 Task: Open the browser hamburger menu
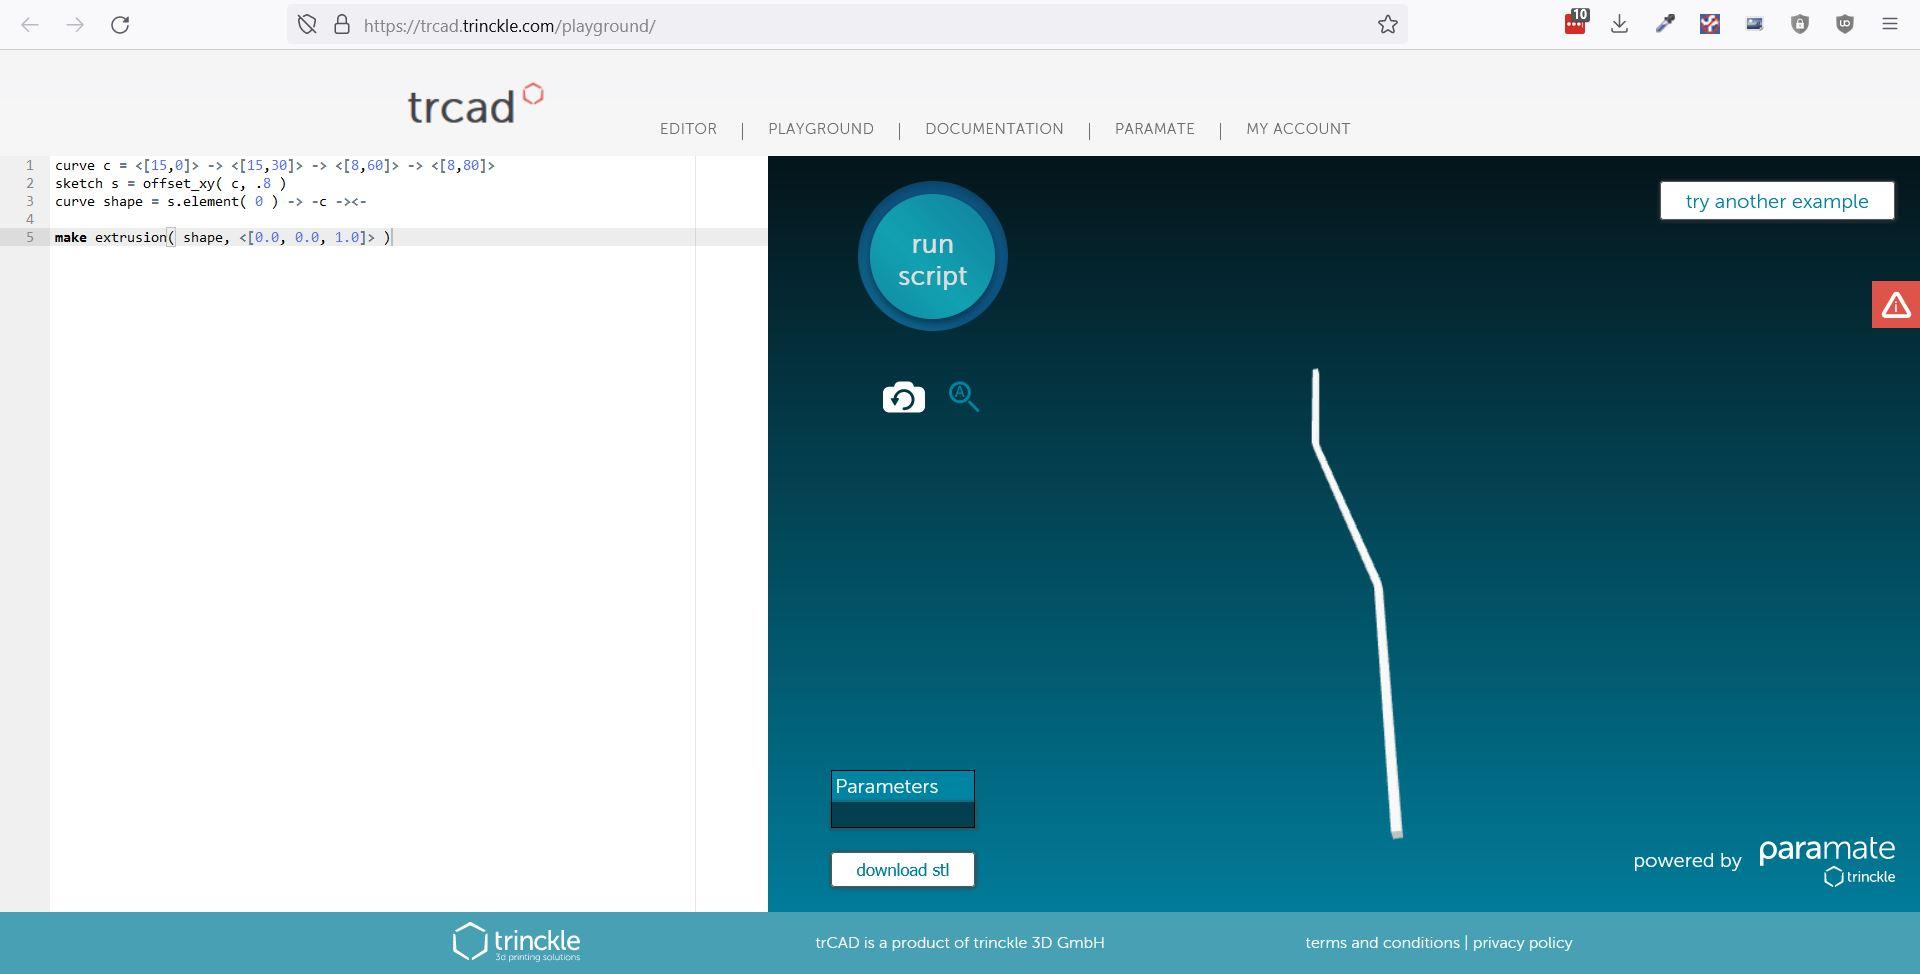[1890, 23]
